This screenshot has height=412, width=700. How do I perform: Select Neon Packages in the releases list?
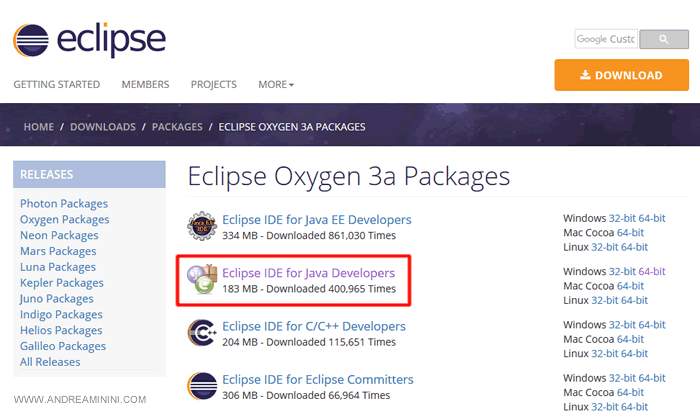click(x=59, y=236)
